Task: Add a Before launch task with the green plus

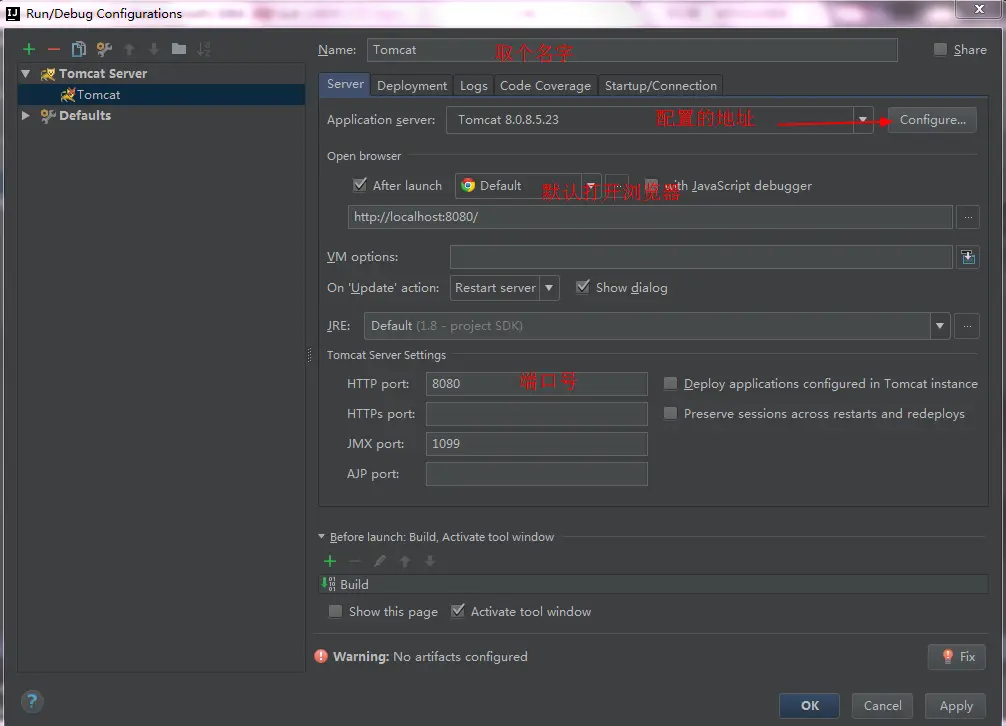Action: tap(330, 561)
